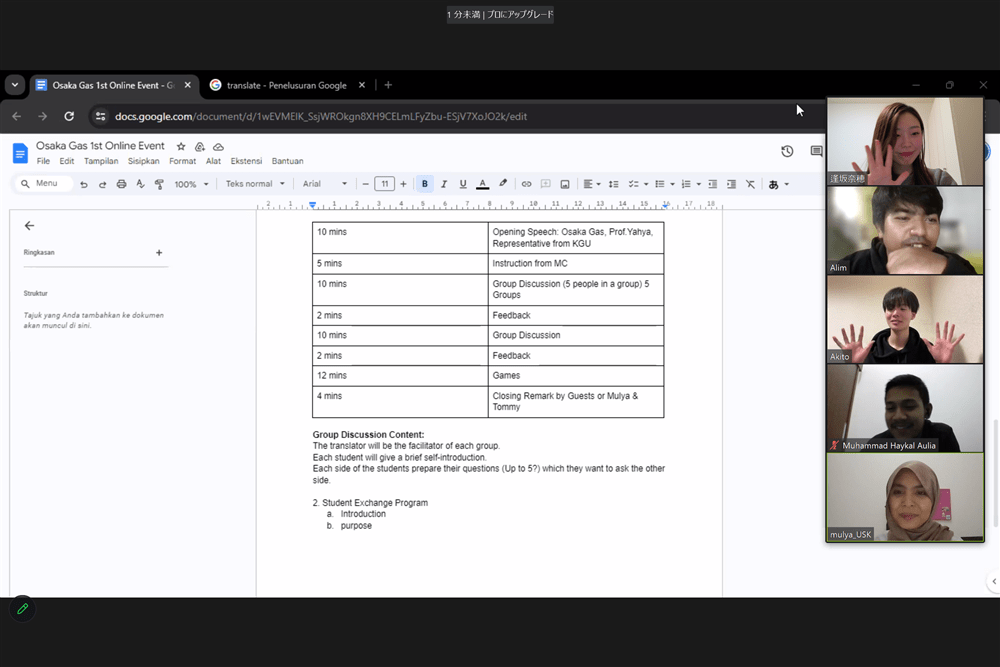Viewport: 1000px width, 667px height.
Task: Expand bulleted list options arrow
Action: 672,184
